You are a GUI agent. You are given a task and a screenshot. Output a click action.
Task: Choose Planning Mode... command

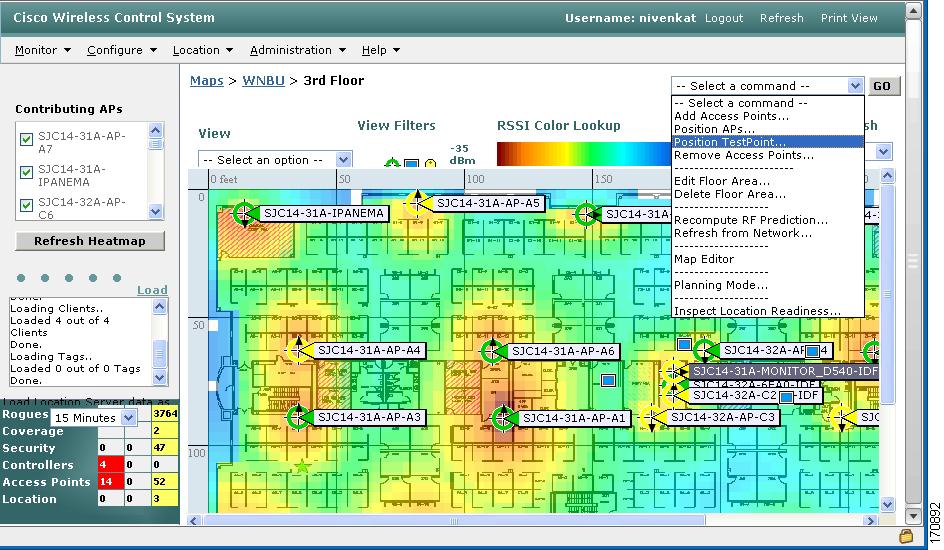(x=768, y=285)
